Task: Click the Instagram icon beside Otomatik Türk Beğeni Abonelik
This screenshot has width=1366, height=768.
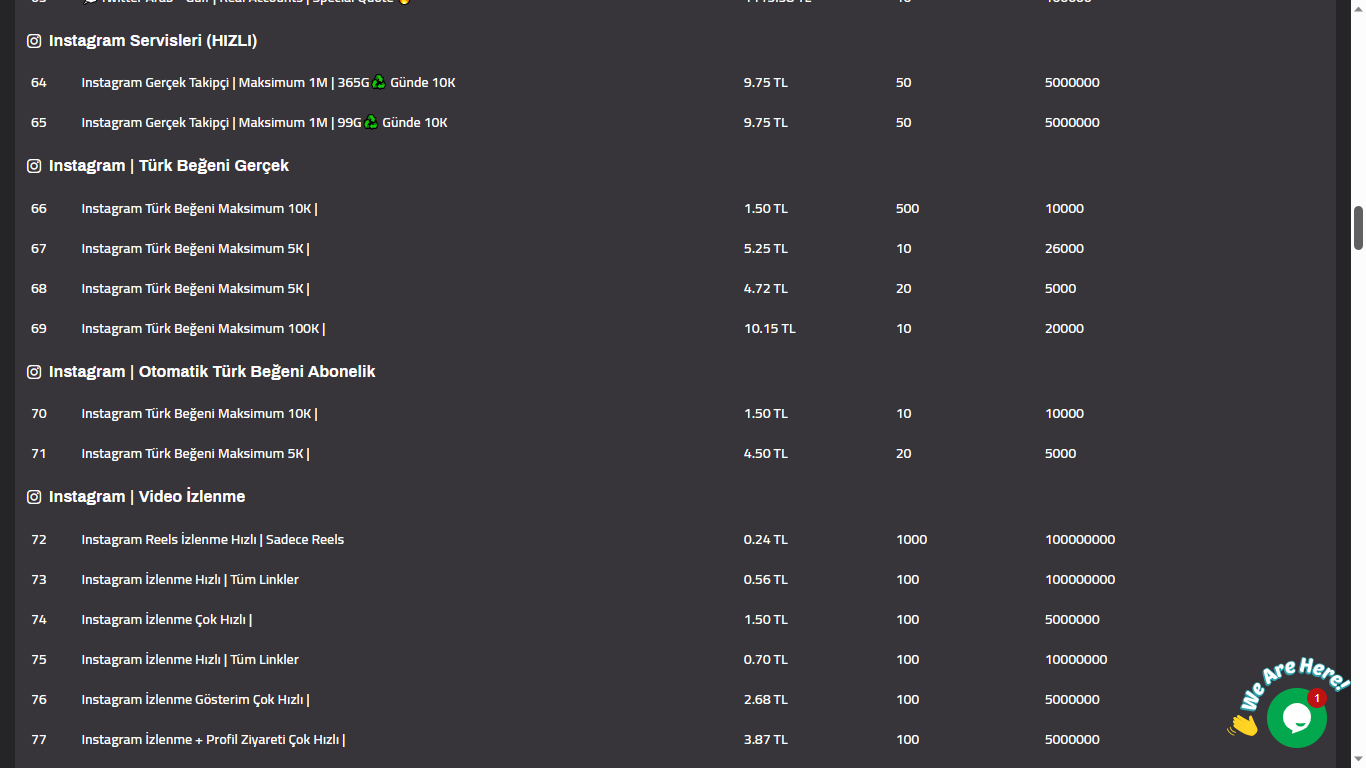Action: 34,372
